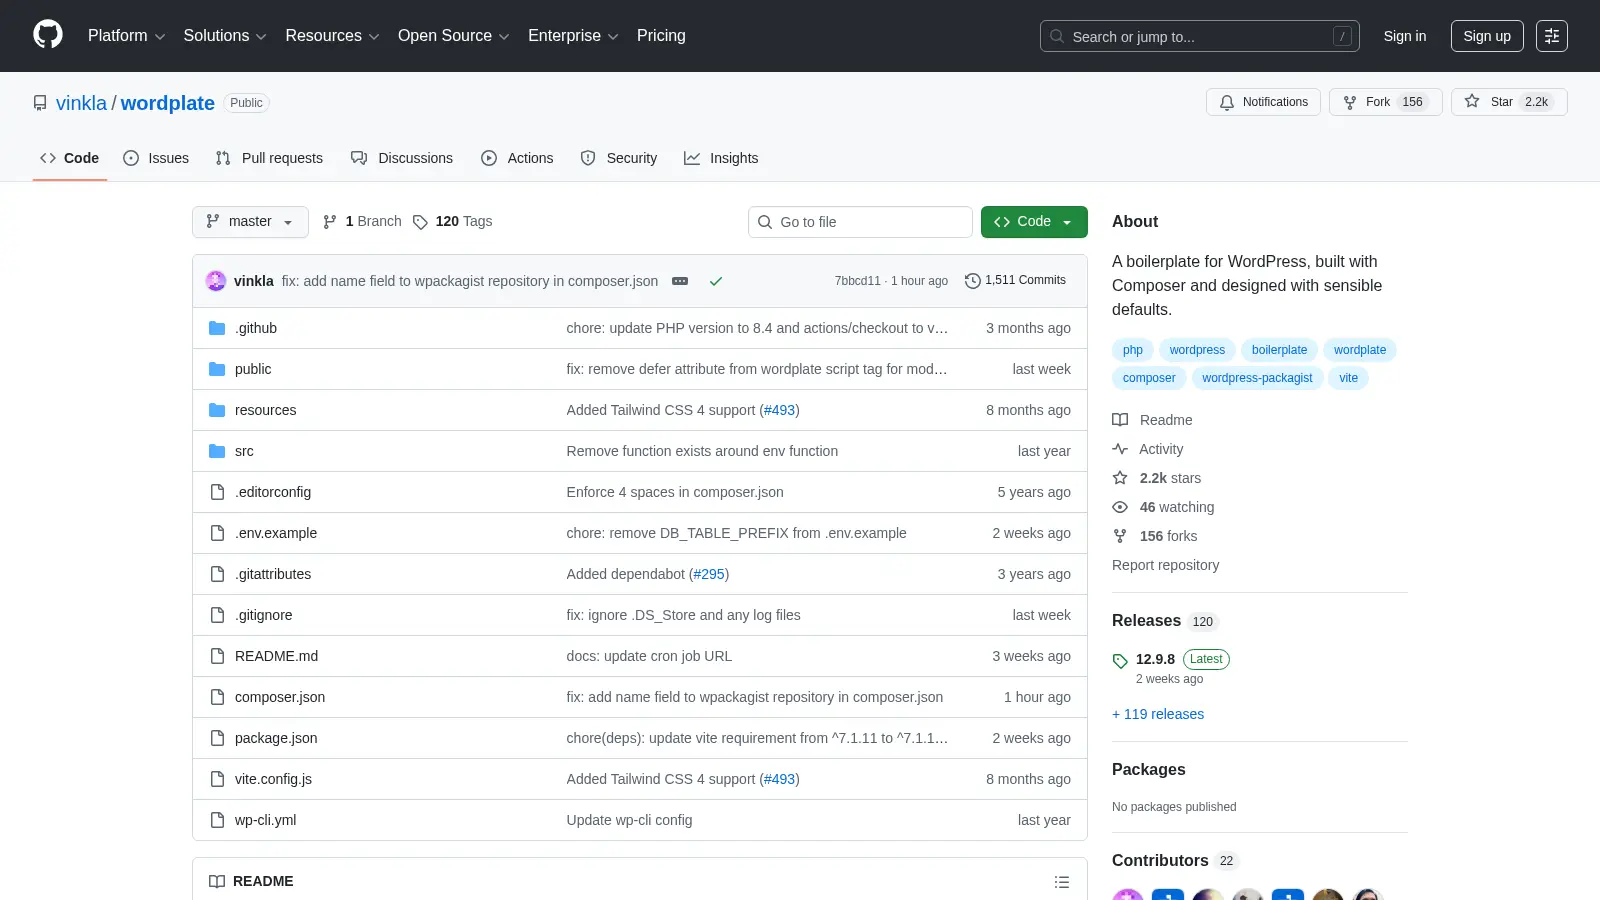Viewport: 1600px width, 900px height.
Task: View the green check status of latest commit
Action: tap(716, 281)
